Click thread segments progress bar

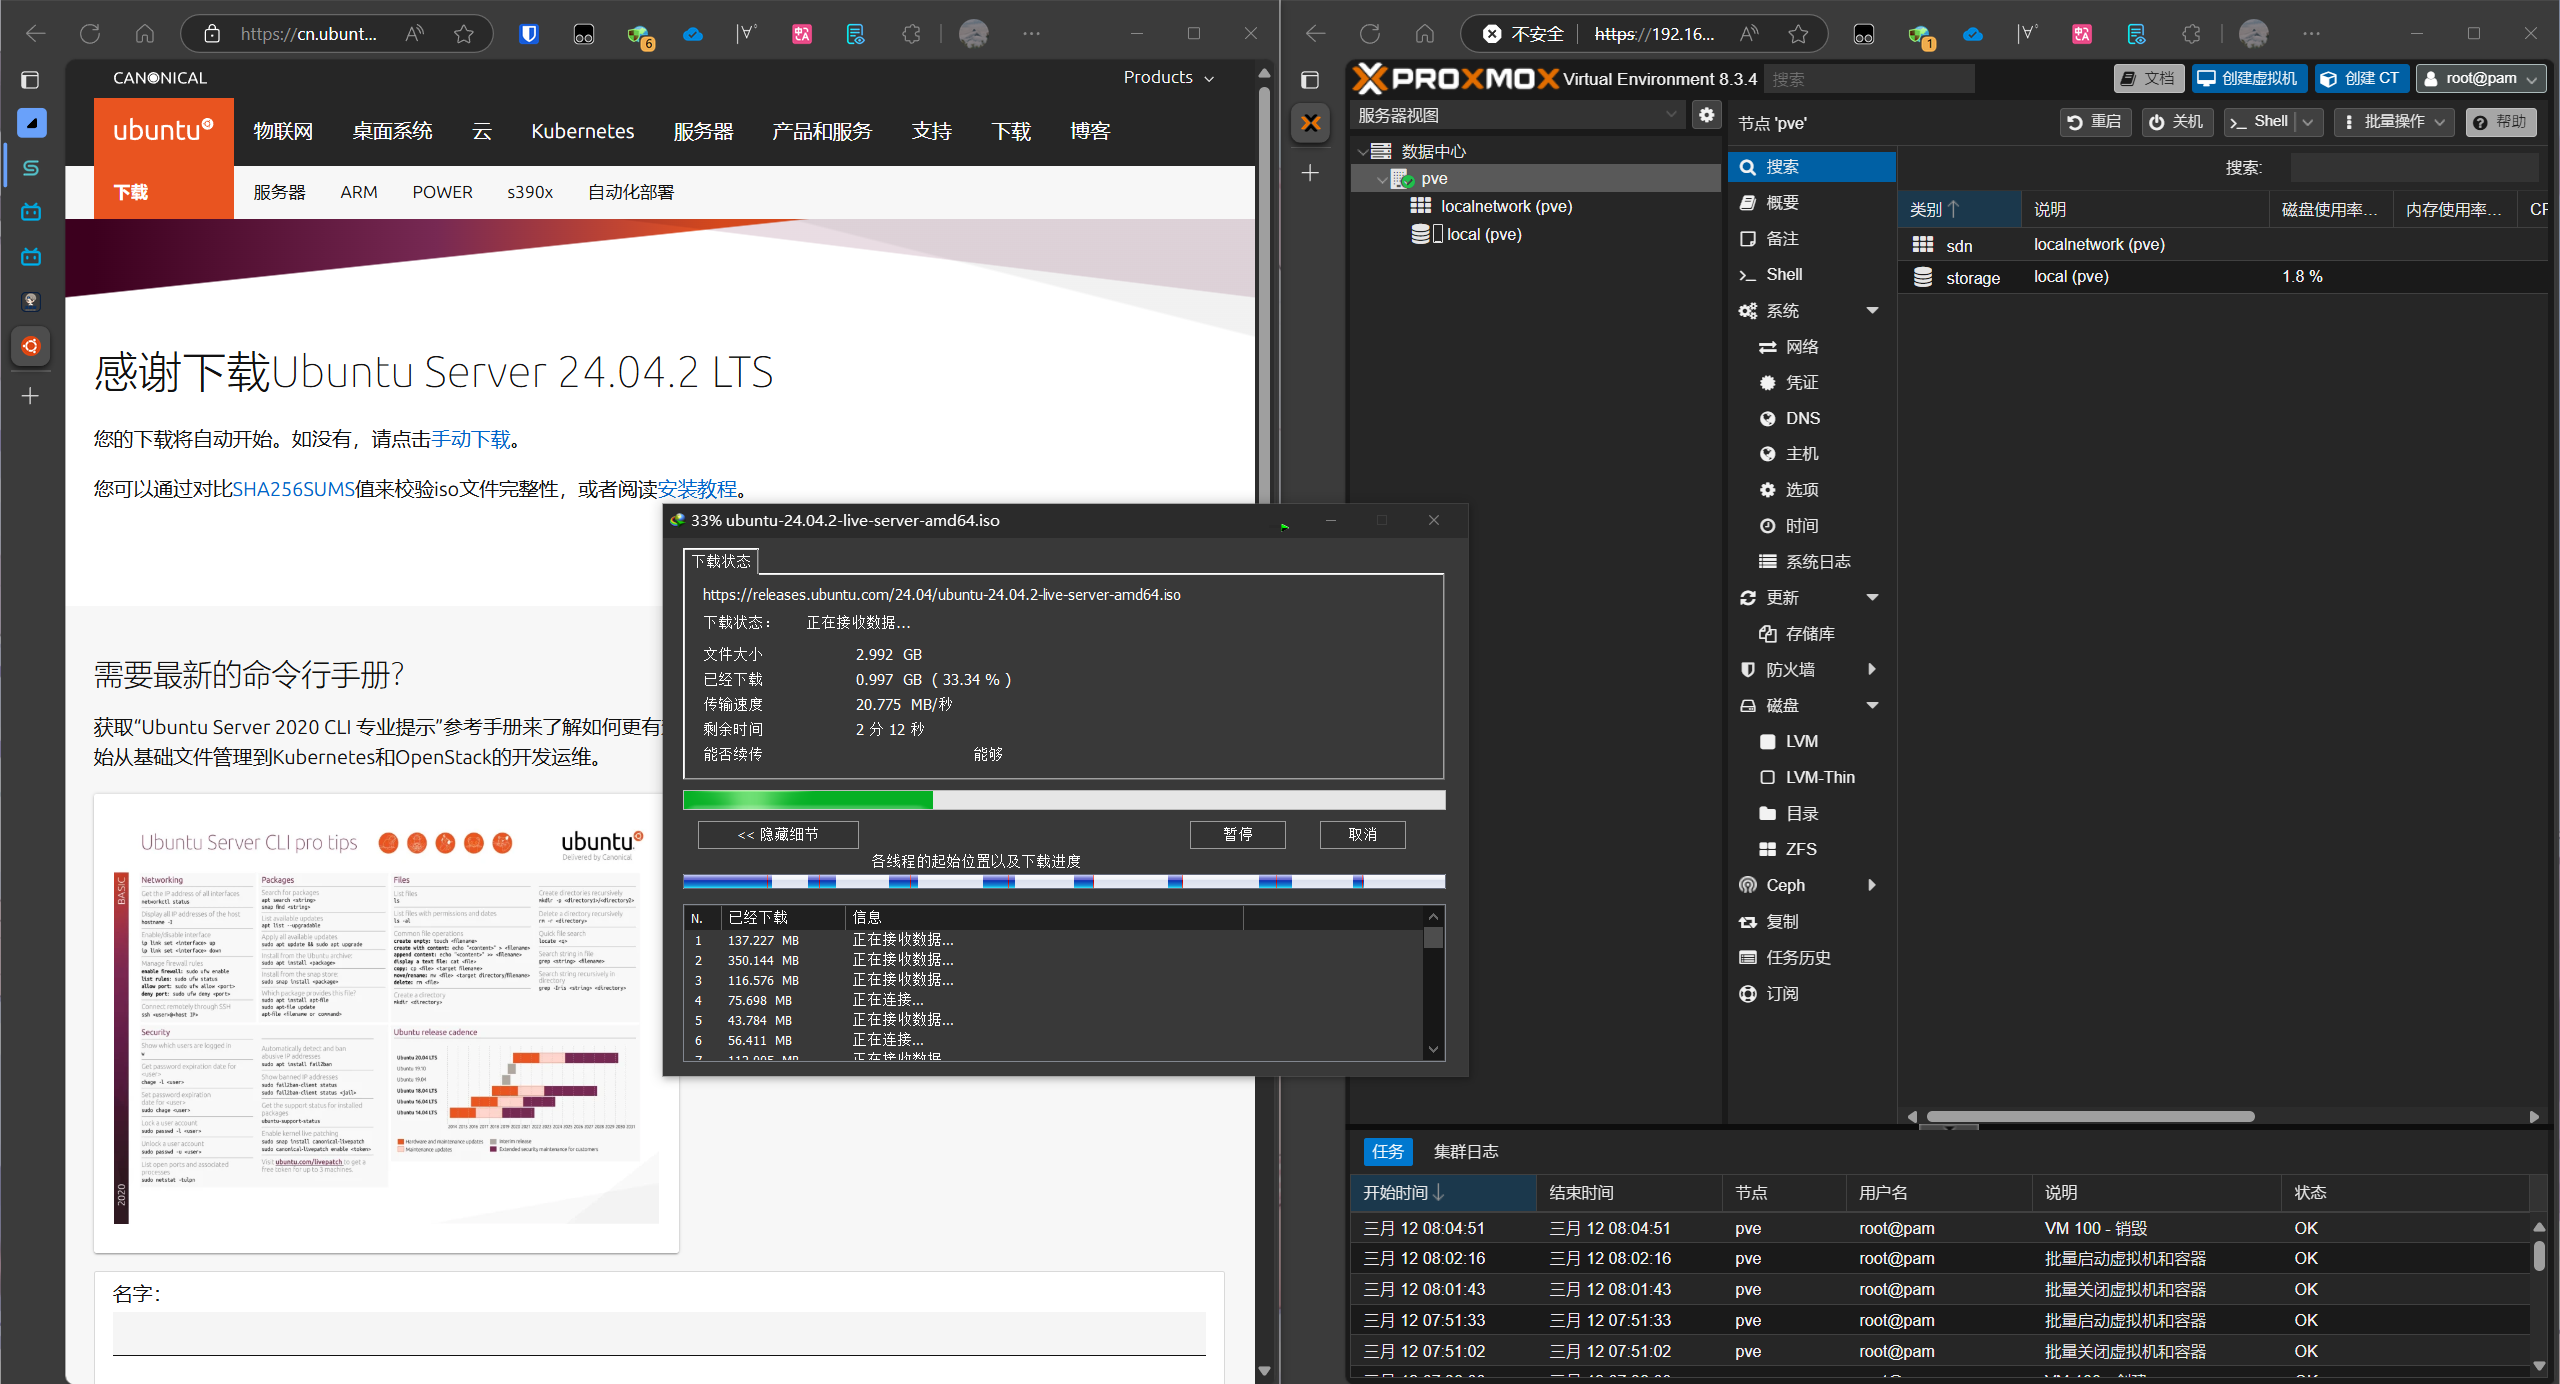click(x=1064, y=882)
